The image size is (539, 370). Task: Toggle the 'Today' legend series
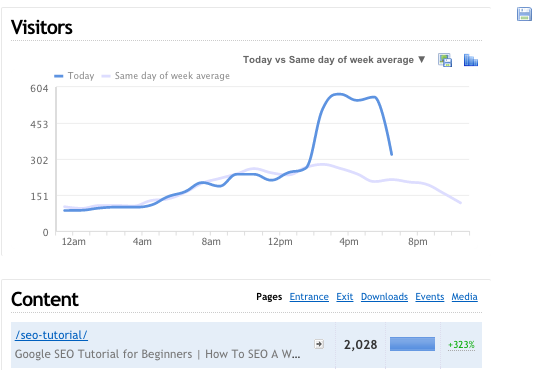click(74, 76)
